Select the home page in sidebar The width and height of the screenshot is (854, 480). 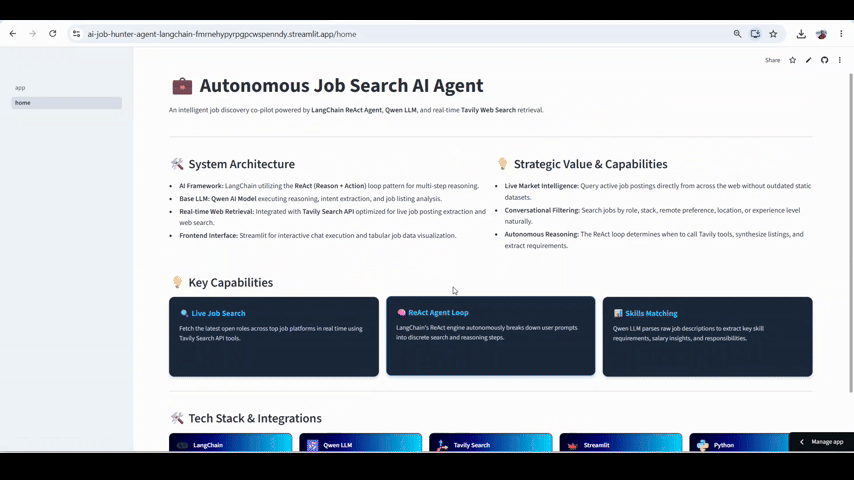point(66,102)
